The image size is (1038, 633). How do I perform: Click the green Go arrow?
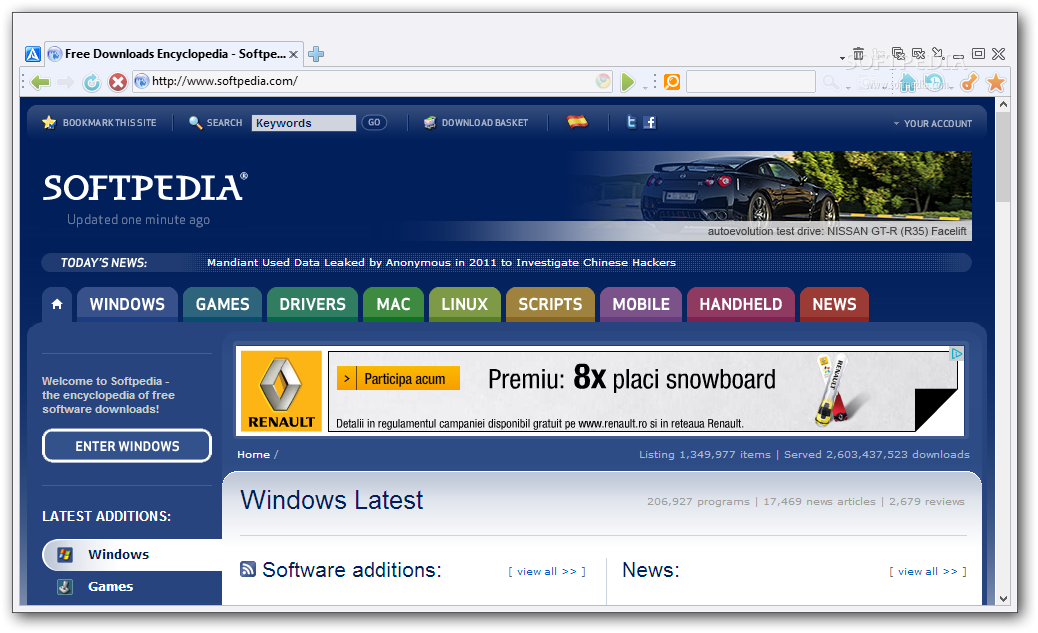point(628,82)
